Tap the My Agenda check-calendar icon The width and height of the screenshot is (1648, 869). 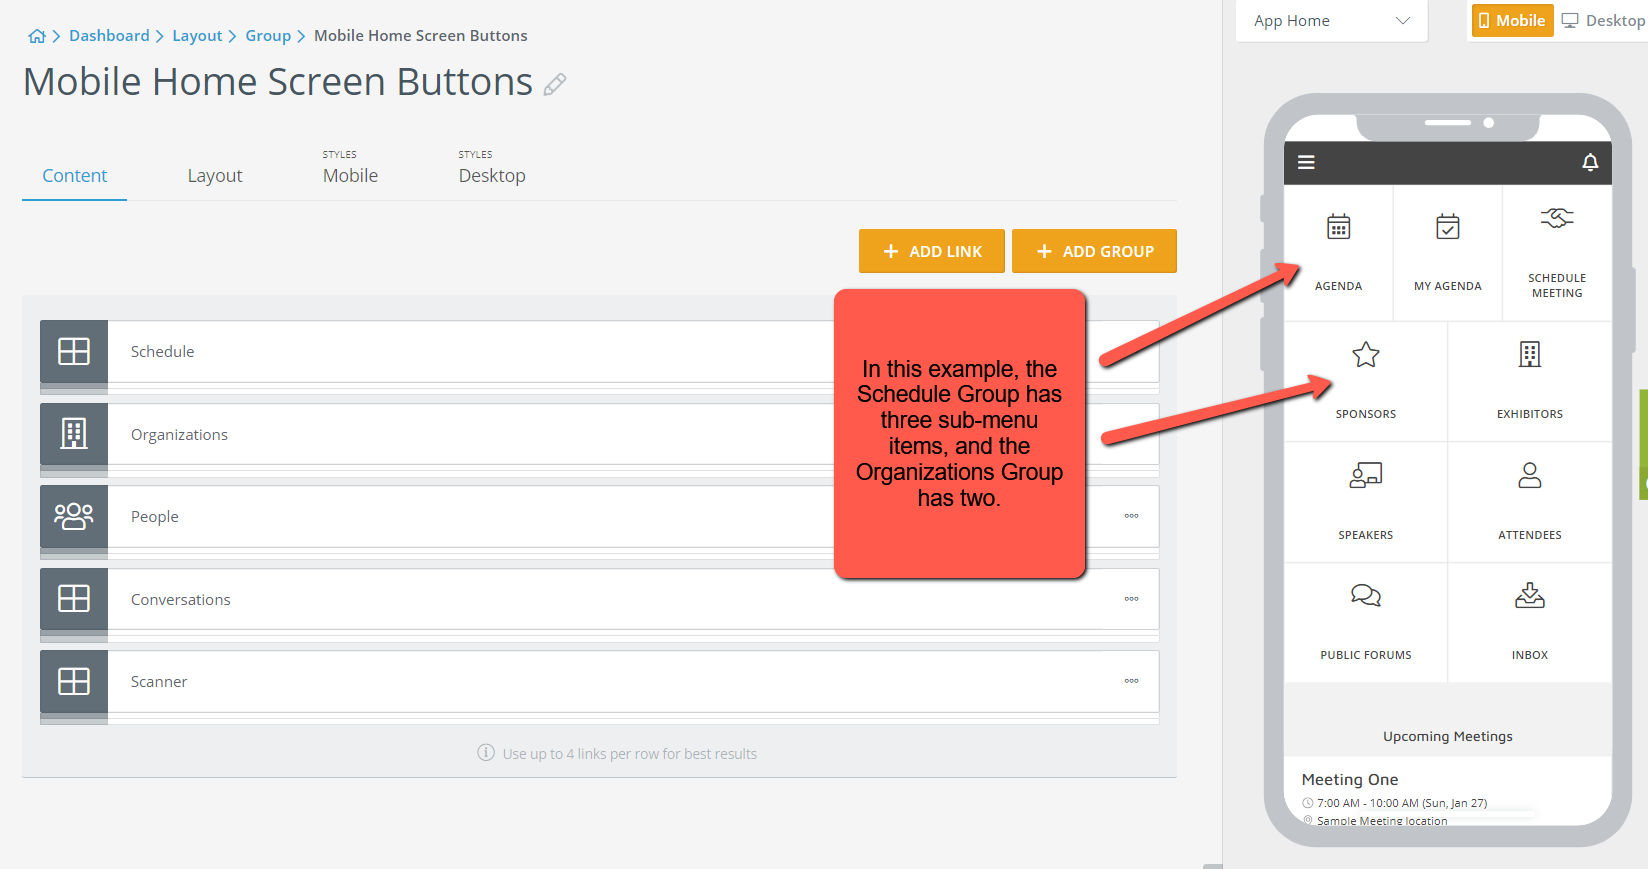tap(1447, 227)
